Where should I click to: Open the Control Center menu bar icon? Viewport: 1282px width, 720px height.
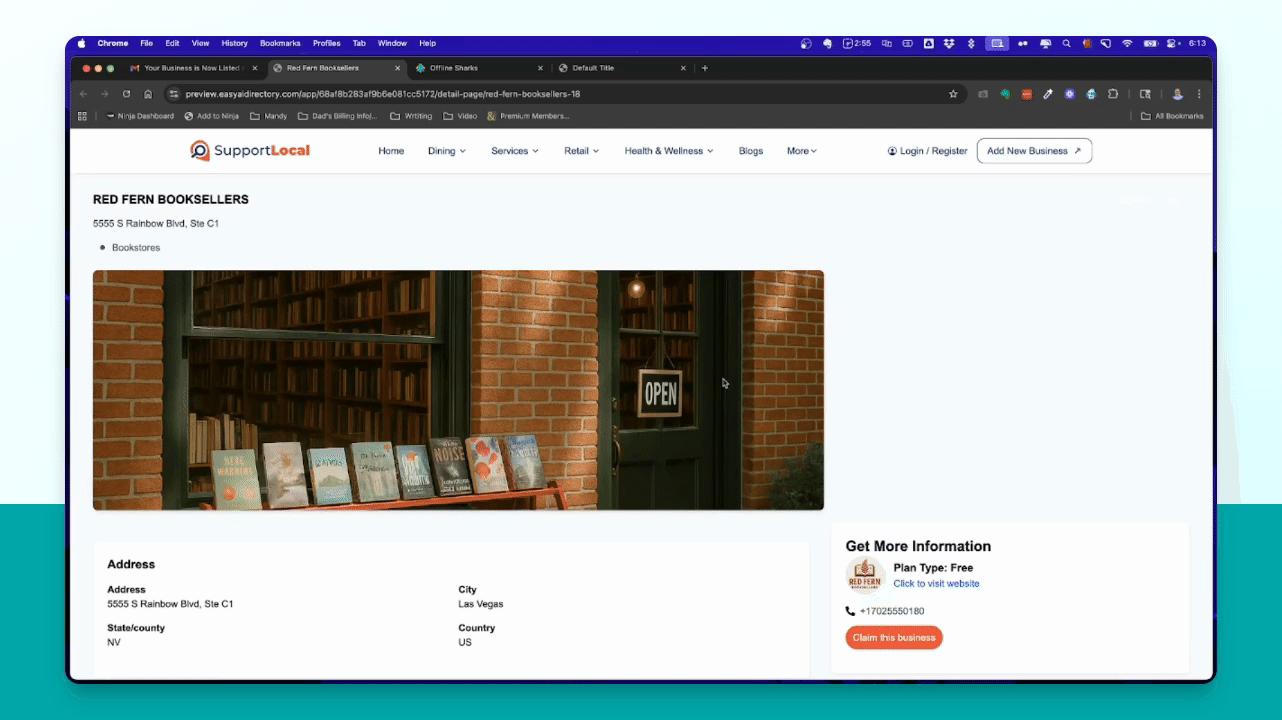(1172, 43)
